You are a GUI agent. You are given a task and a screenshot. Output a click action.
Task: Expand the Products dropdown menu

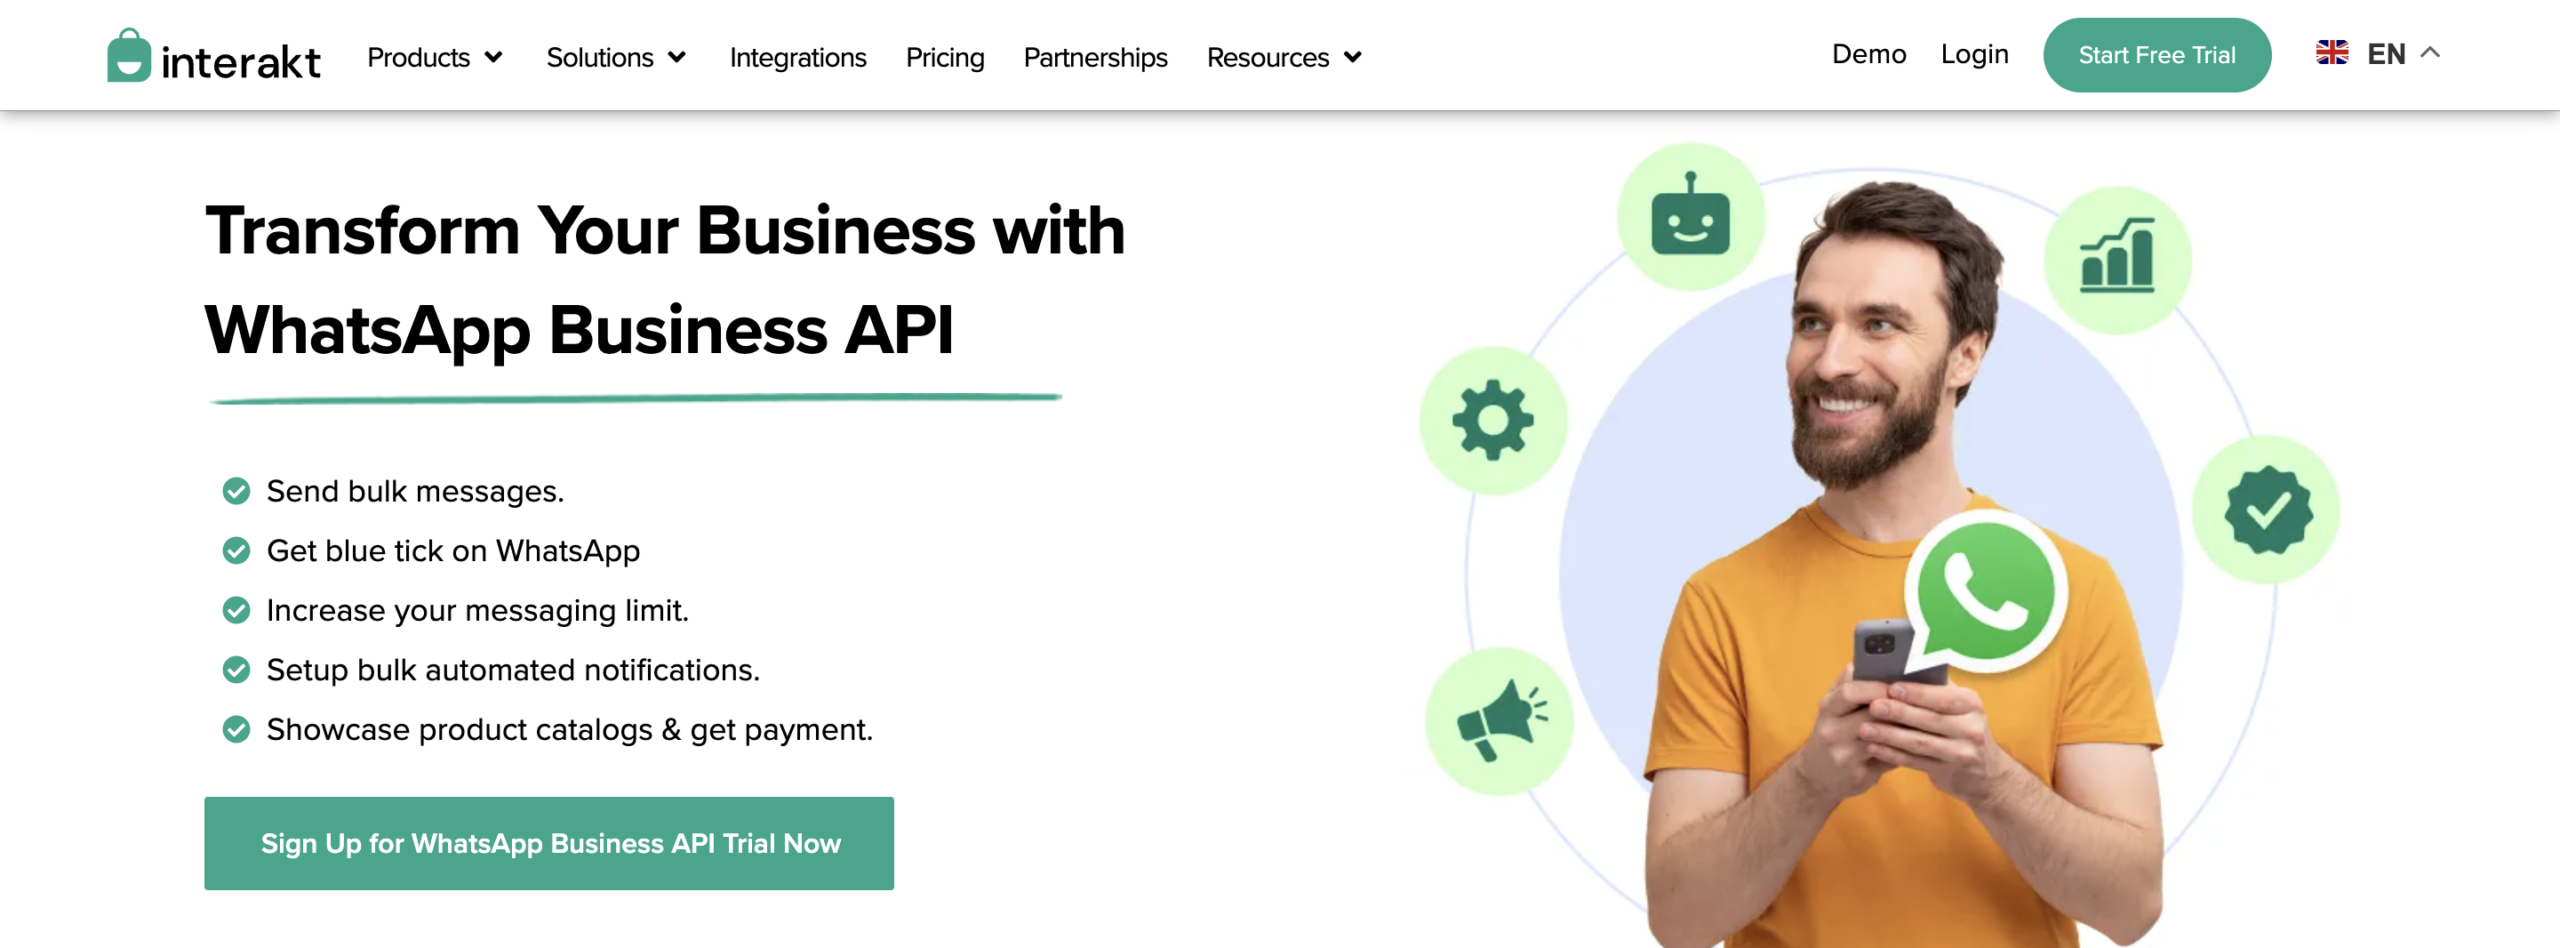[435, 57]
